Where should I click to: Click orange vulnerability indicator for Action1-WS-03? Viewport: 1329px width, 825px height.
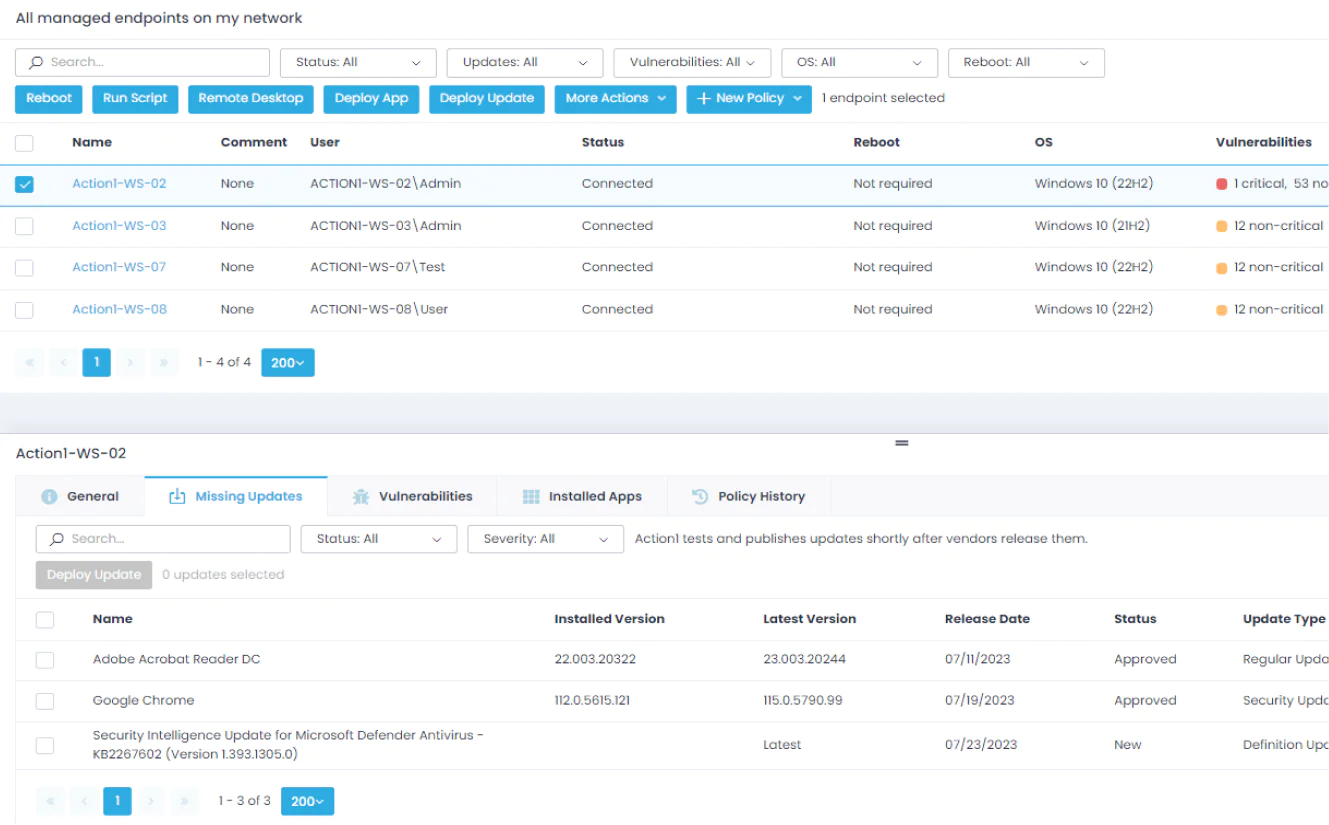click(1221, 226)
